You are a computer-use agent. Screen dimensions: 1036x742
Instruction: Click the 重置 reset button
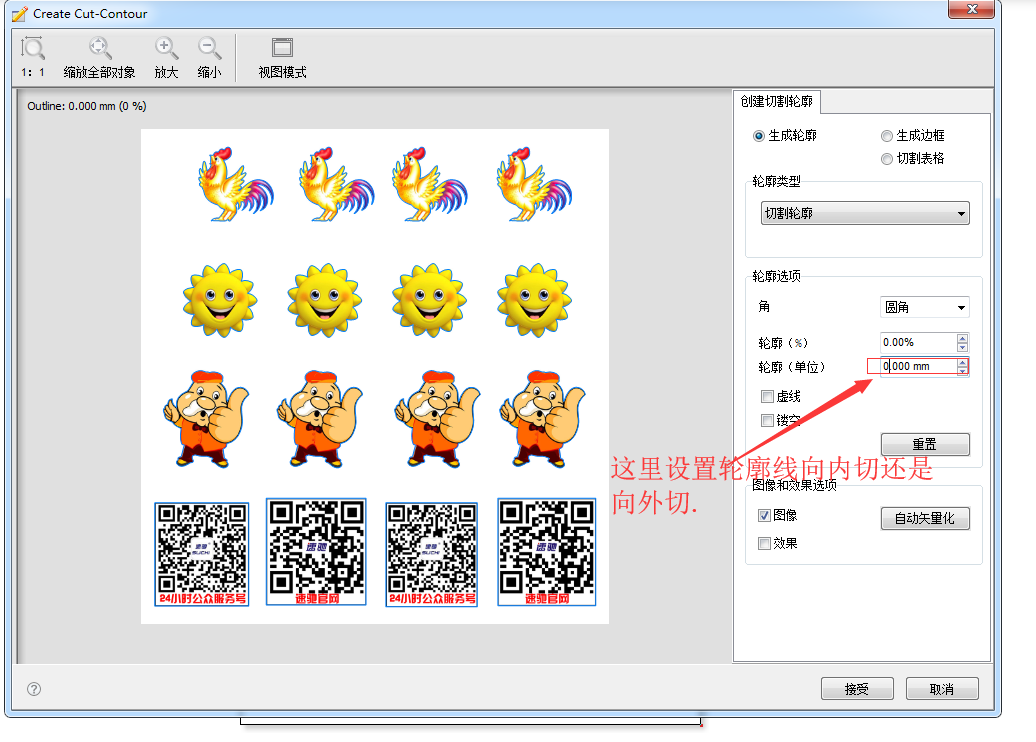925,445
